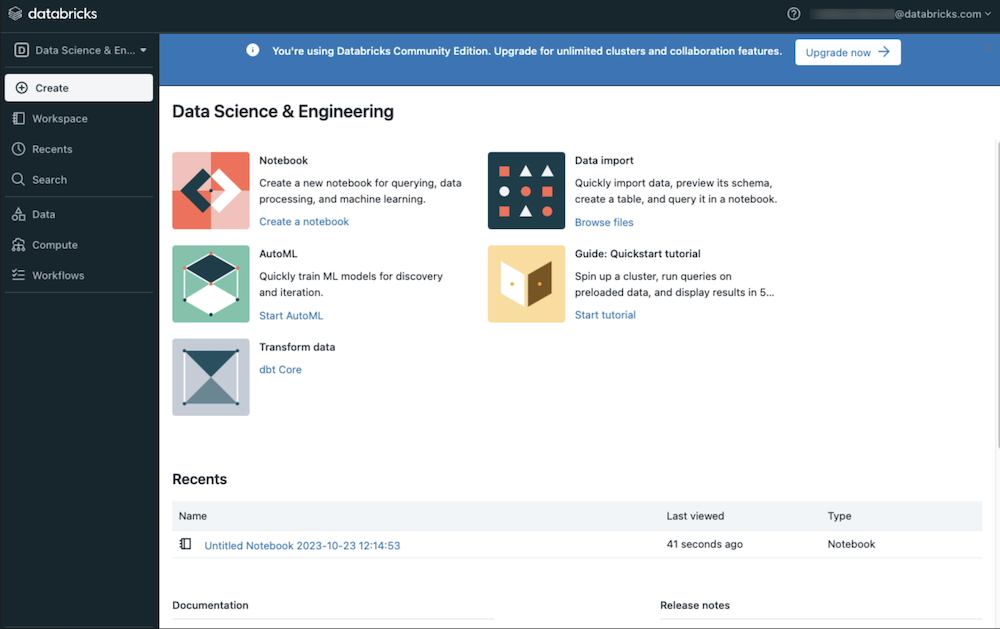Click the Compute cluster icon
The width and height of the screenshot is (1000, 629).
click(x=18, y=245)
